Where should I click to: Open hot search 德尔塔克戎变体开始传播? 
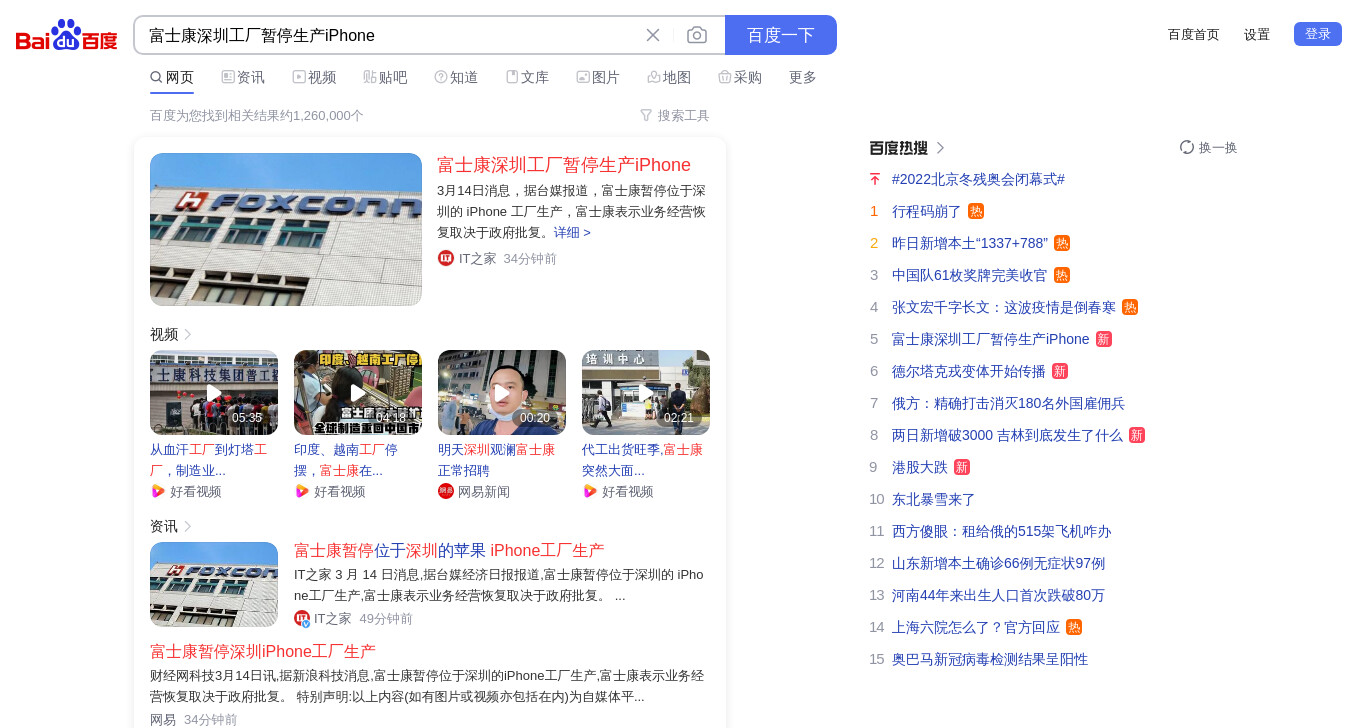969,371
